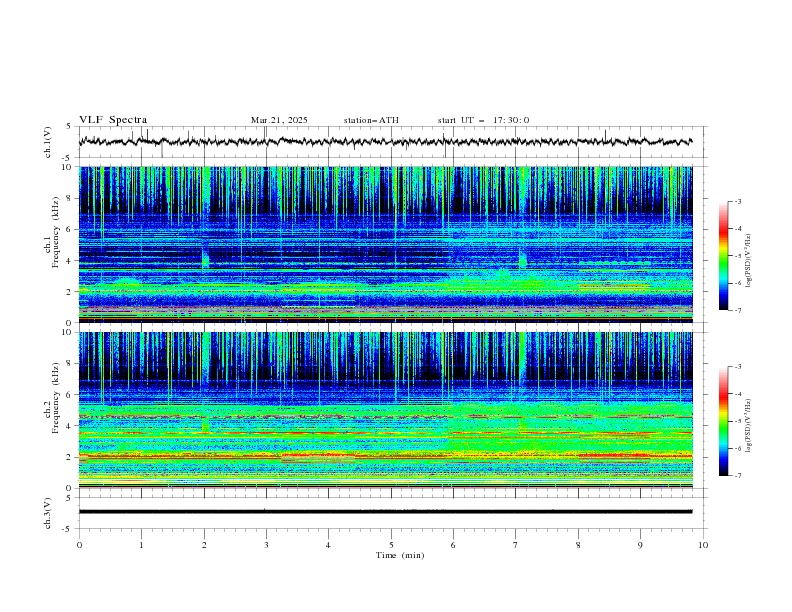Click the "2" tick on the time axis
This screenshot has height=612, width=792.
pyautogui.click(x=204, y=545)
